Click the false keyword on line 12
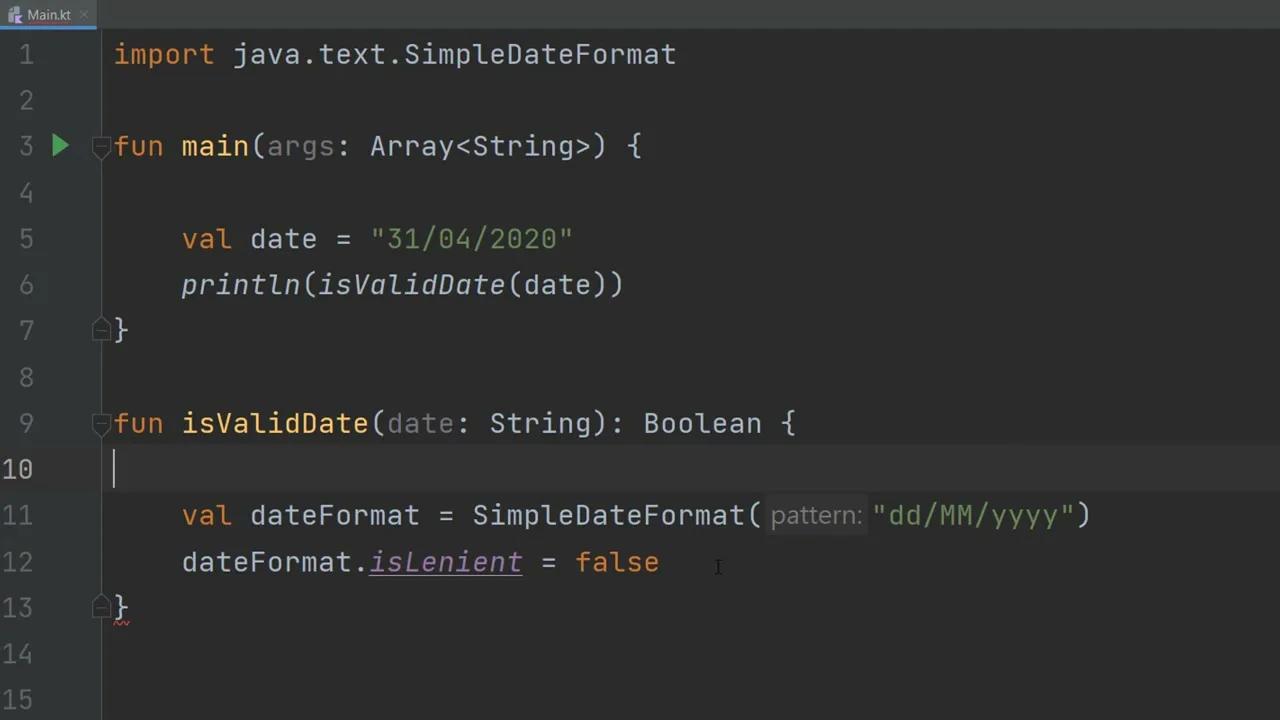The width and height of the screenshot is (1280, 720). [616, 562]
